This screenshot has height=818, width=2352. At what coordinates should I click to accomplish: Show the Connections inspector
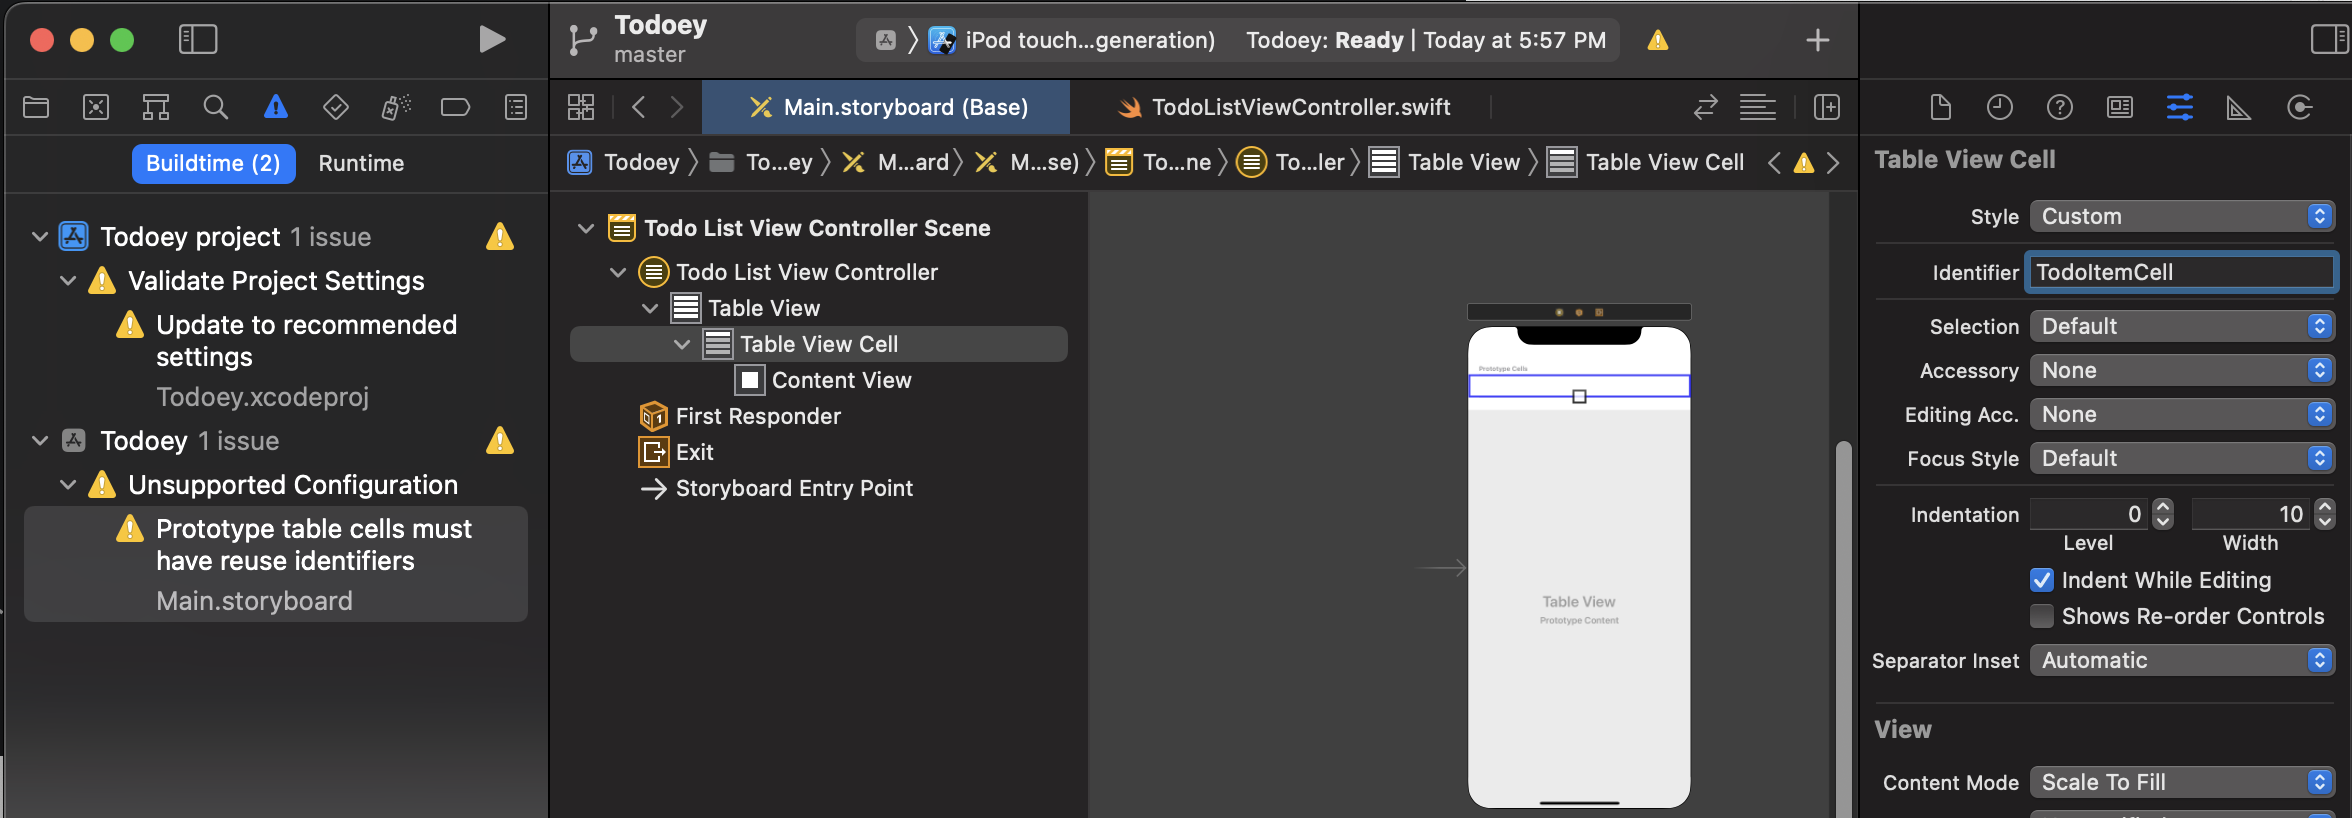(x=2300, y=107)
